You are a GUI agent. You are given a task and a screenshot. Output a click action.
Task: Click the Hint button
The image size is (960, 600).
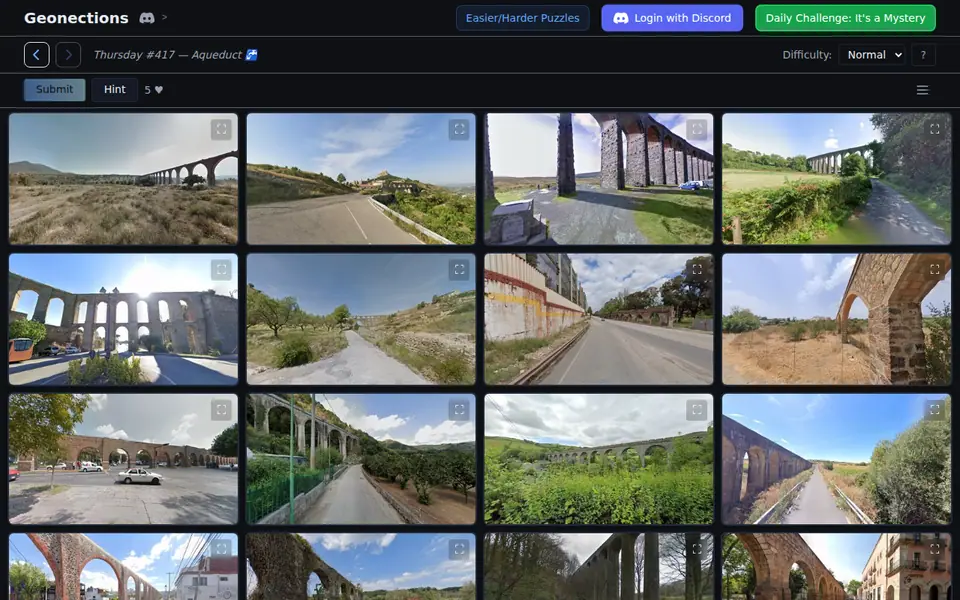pyautogui.click(x=114, y=89)
